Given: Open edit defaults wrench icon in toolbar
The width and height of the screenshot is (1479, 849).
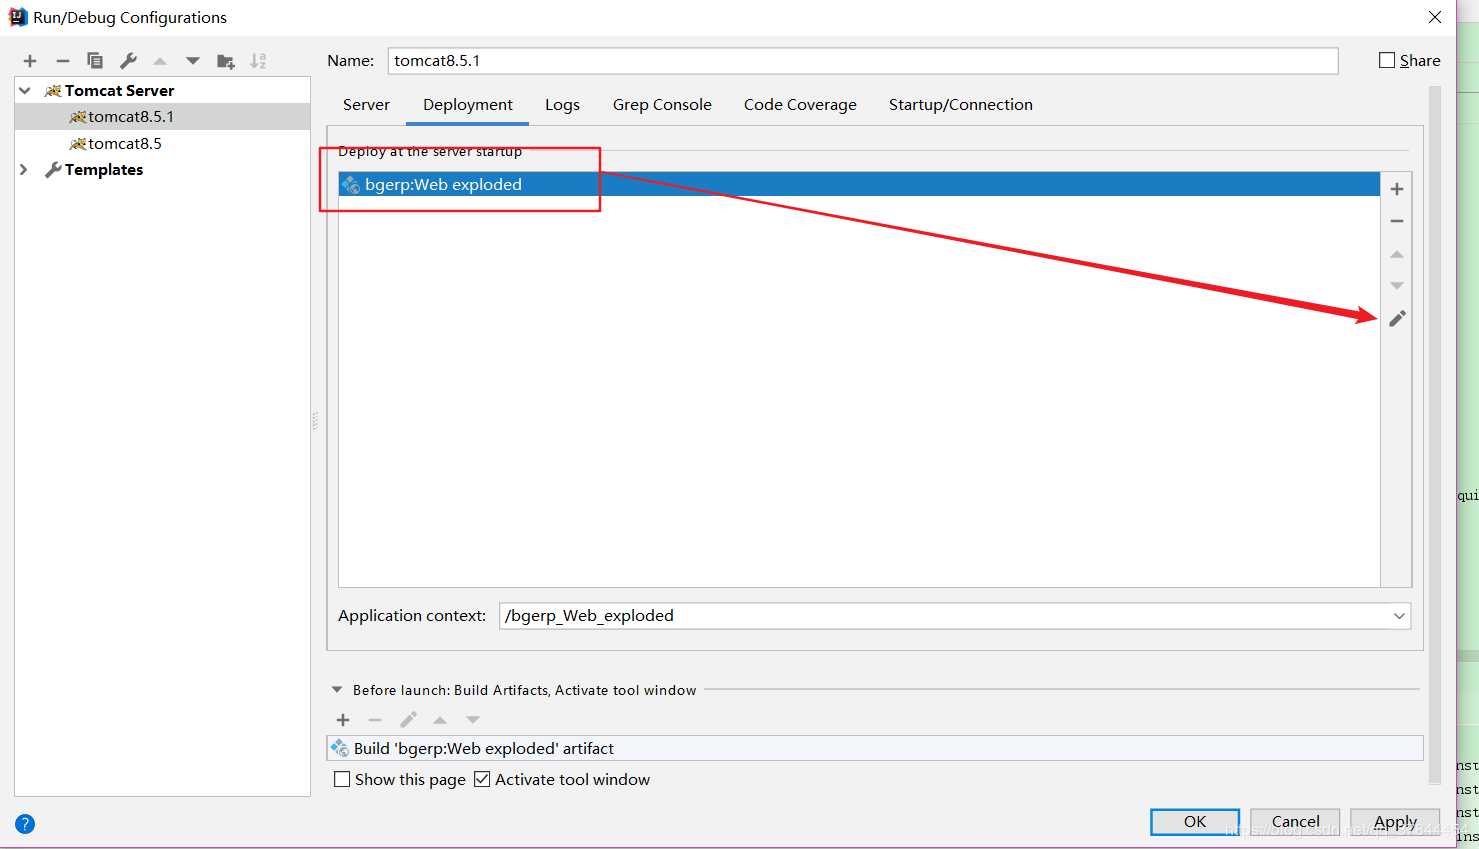Looking at the screenshot, I should [x=128, y=61].
